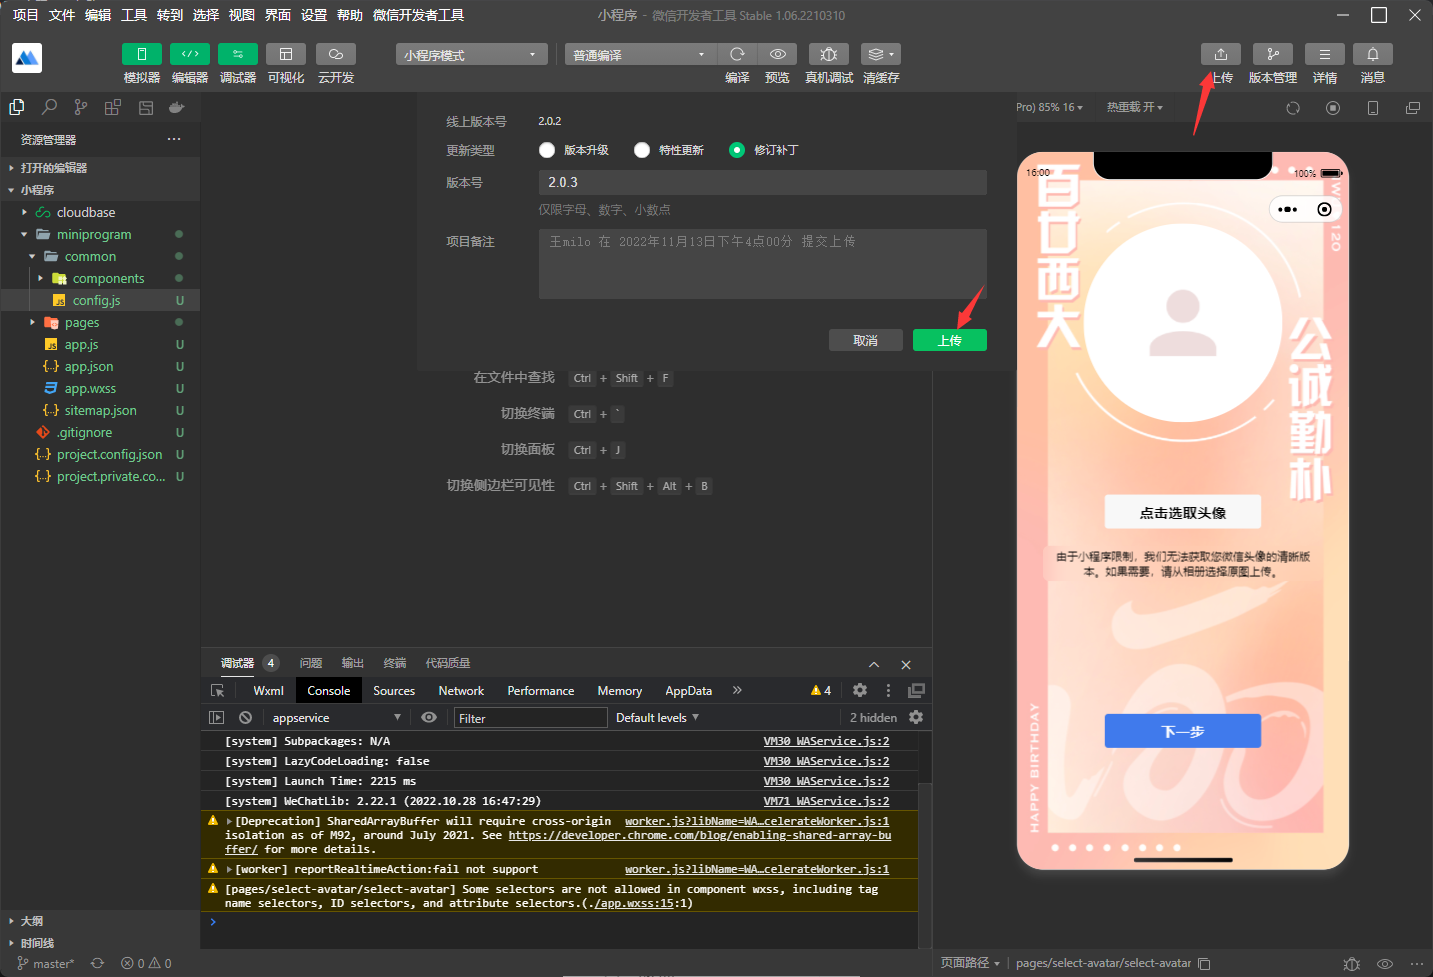Open the developer.chrome.com blog link

pos(699,835)
